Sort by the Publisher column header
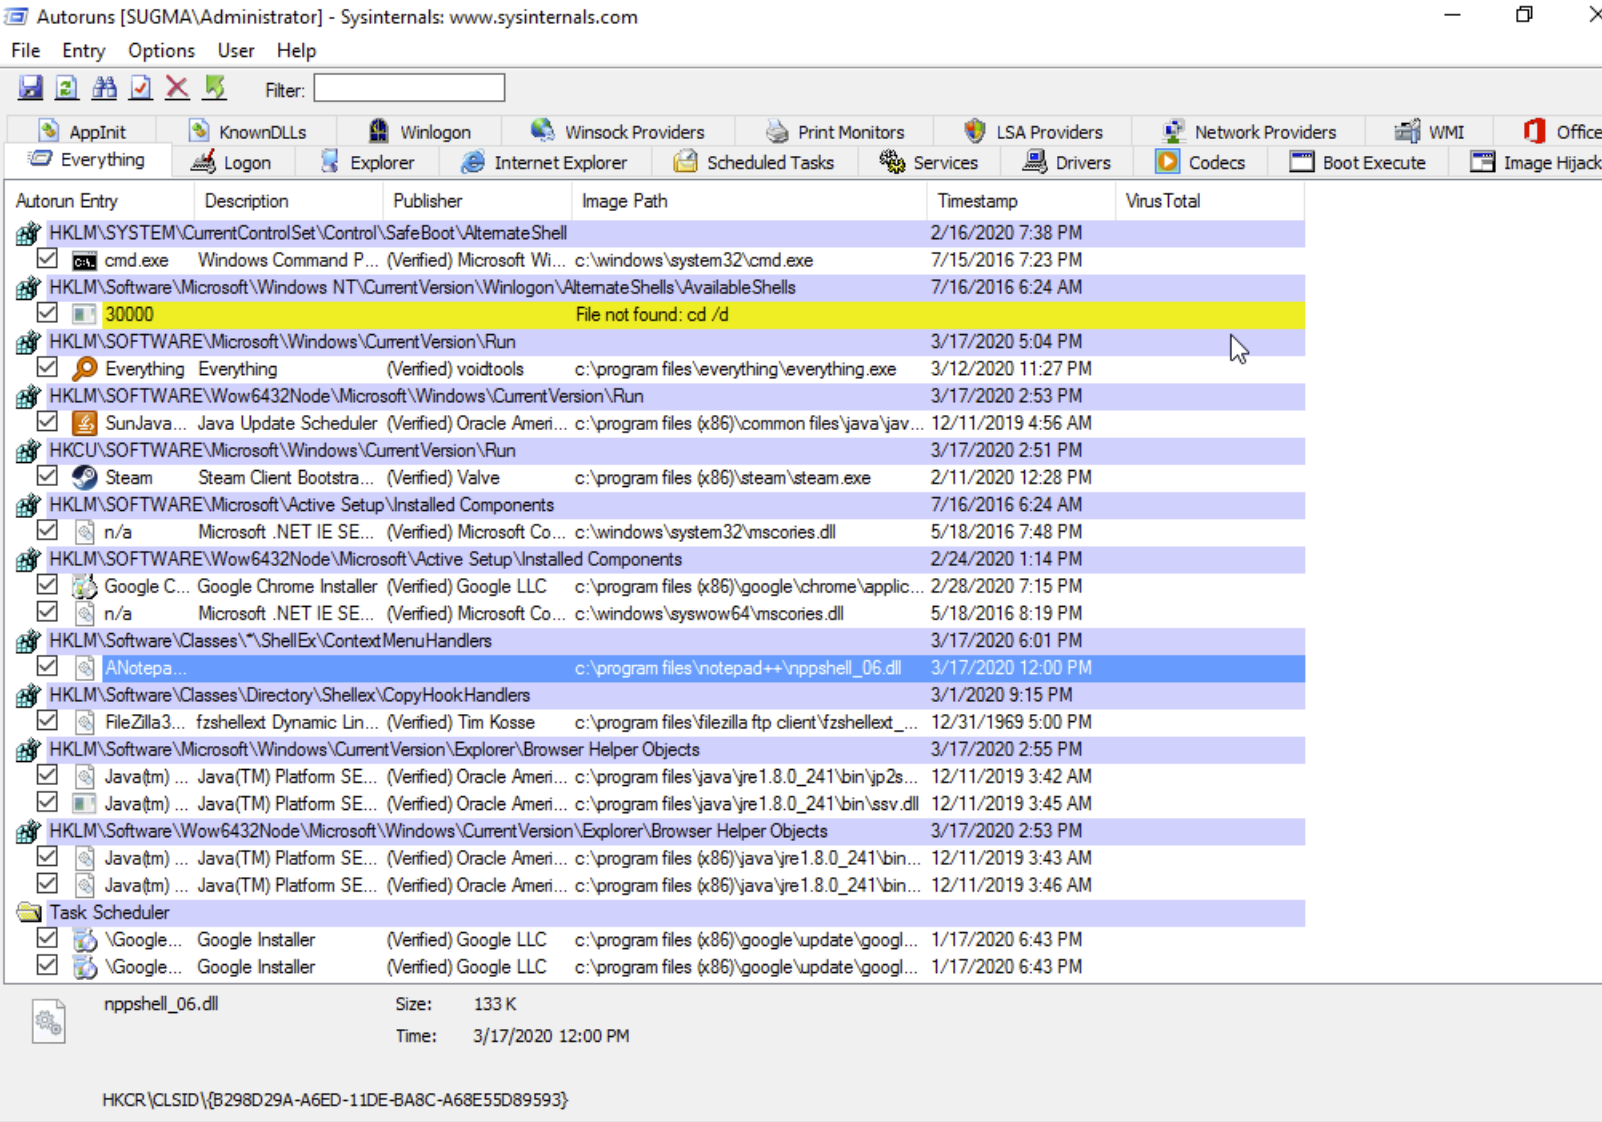Viewport: 1602px width, 1122px height. pos(477,201)
